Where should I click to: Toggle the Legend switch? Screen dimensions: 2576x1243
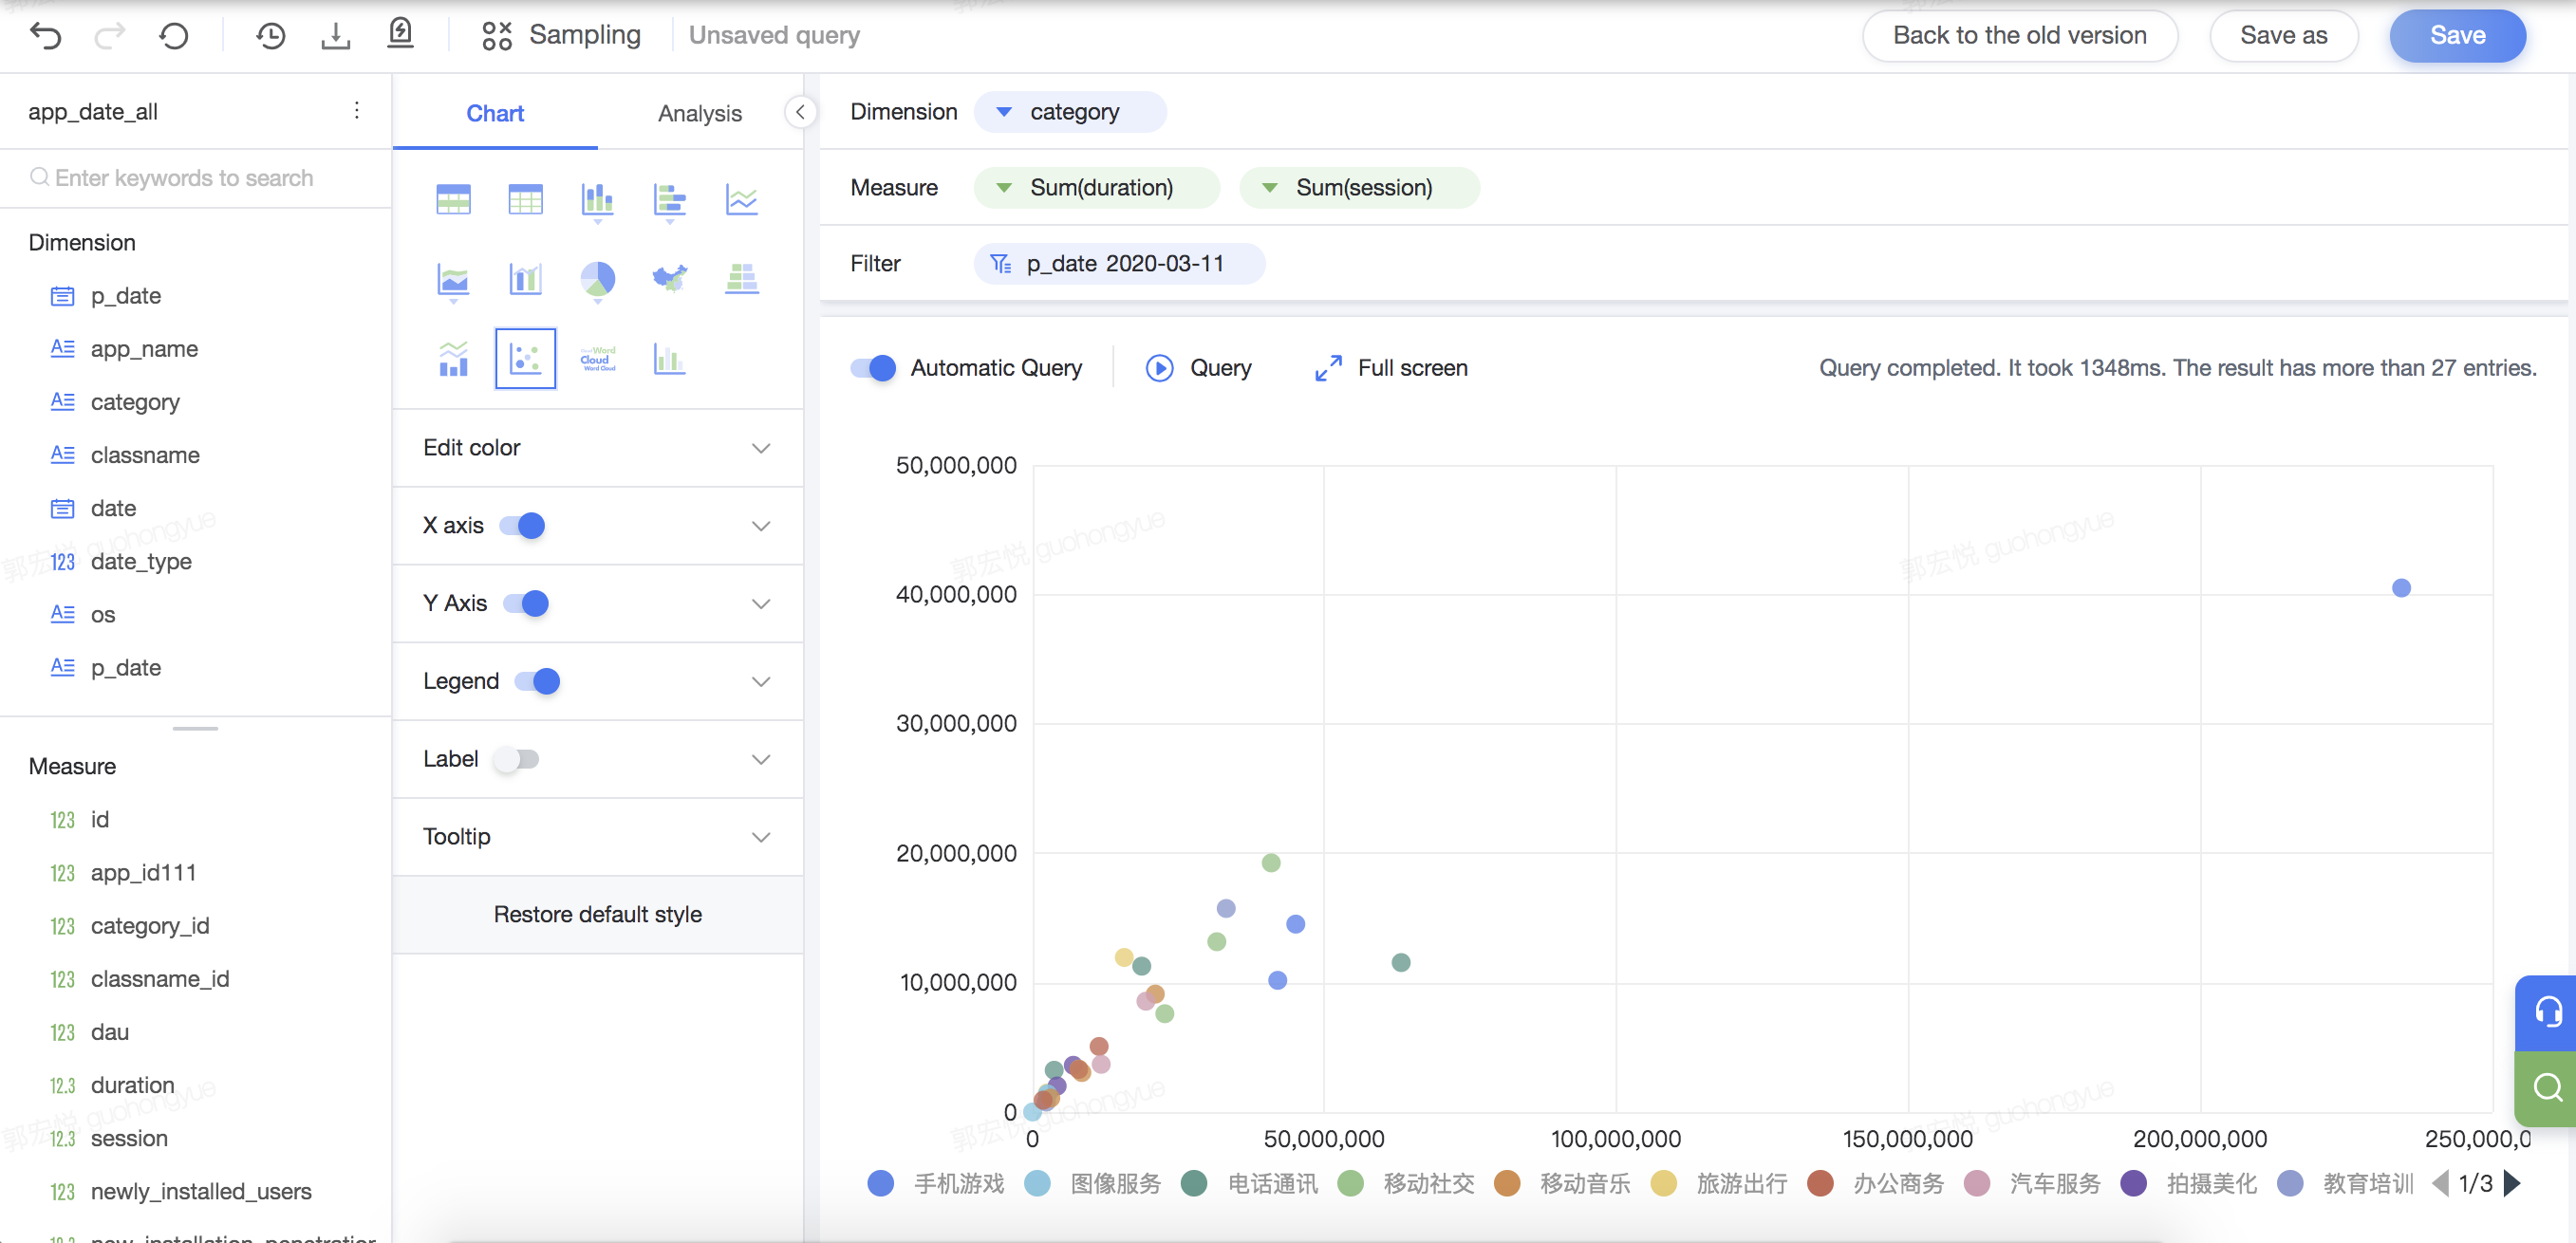click(538, 681)
